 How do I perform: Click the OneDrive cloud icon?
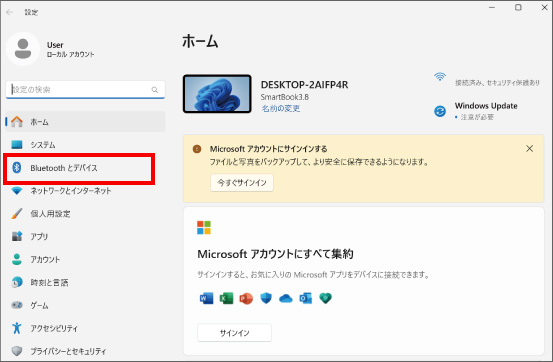click(286, 298)
